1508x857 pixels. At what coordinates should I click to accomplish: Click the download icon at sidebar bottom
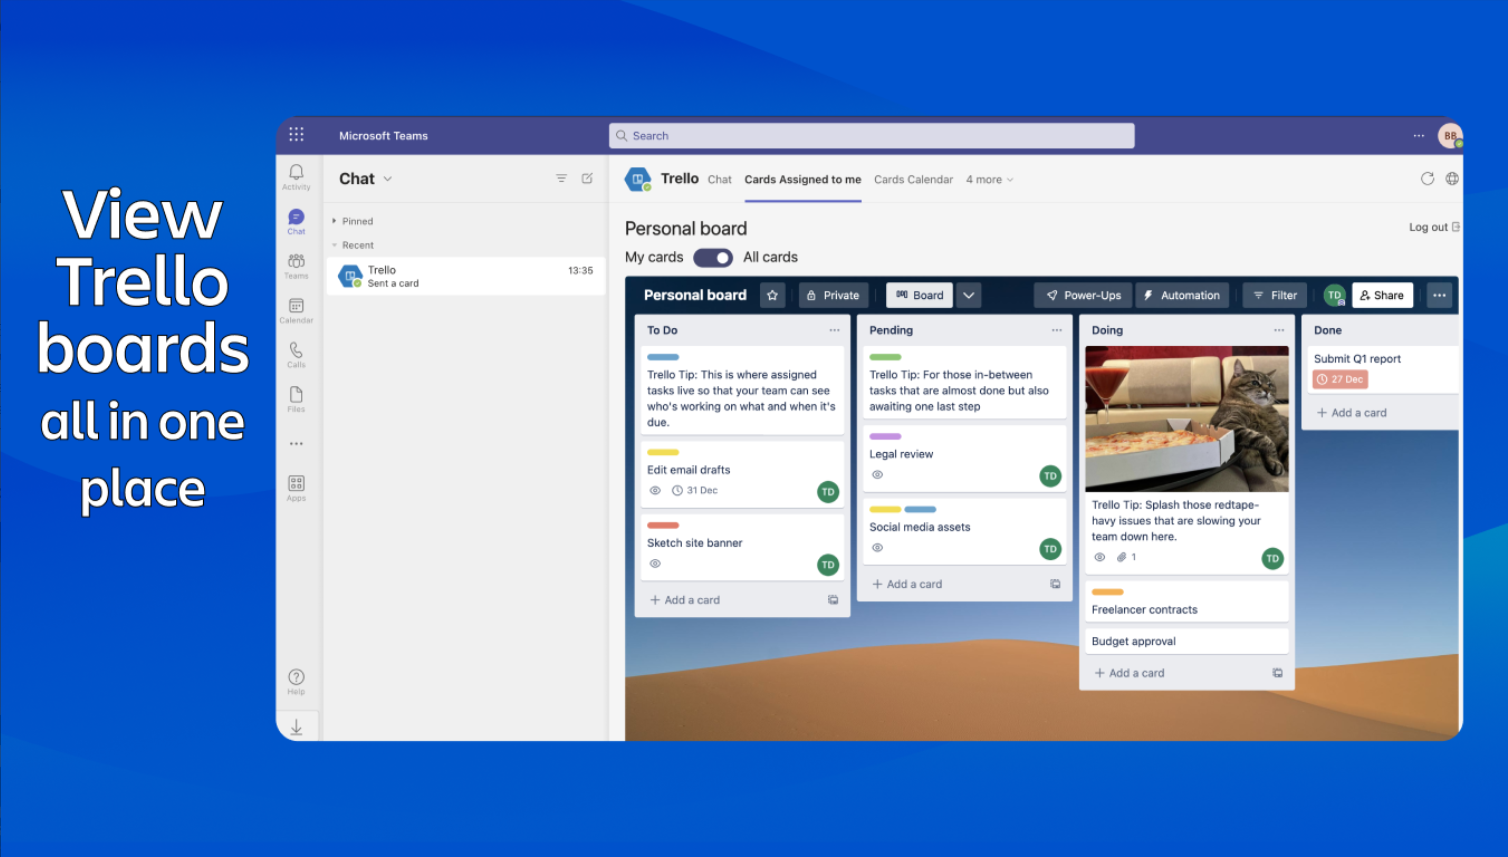(x=296, y=728)
